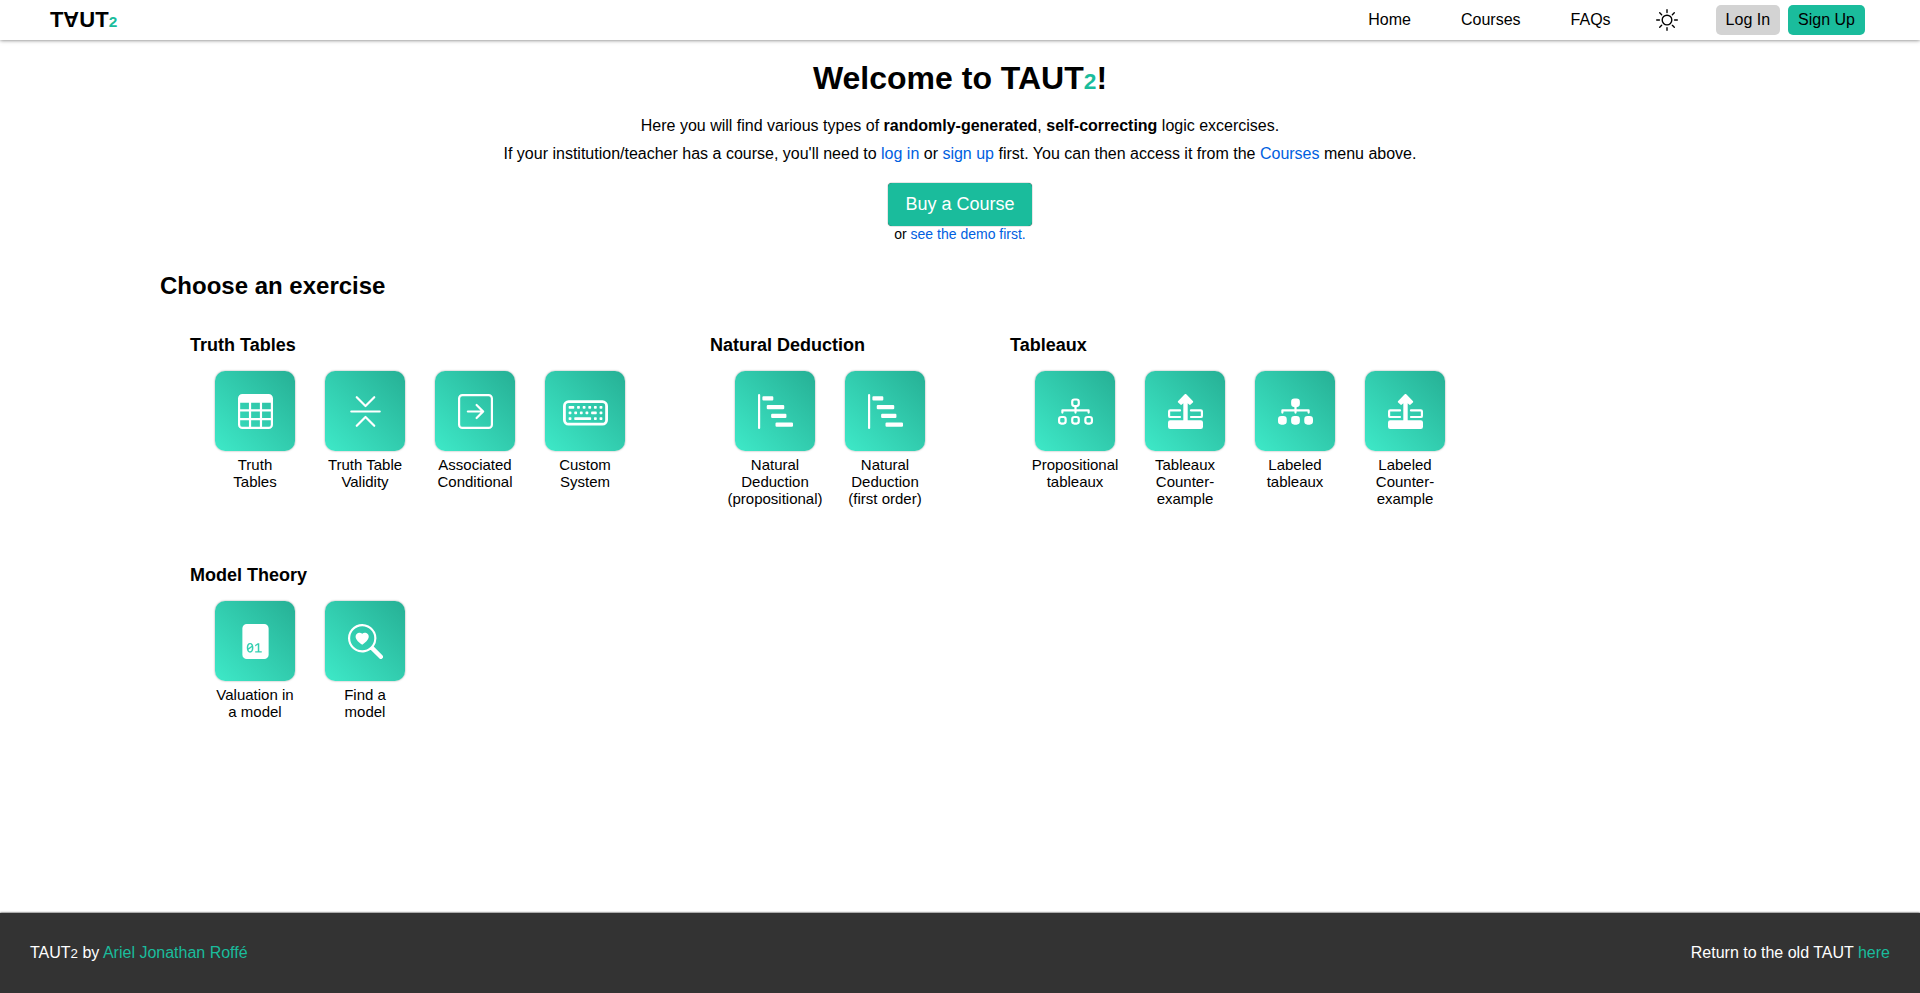Select the Truth Table Validity exercise
This screenshot has width=1920, height=993.
point(364,411)
